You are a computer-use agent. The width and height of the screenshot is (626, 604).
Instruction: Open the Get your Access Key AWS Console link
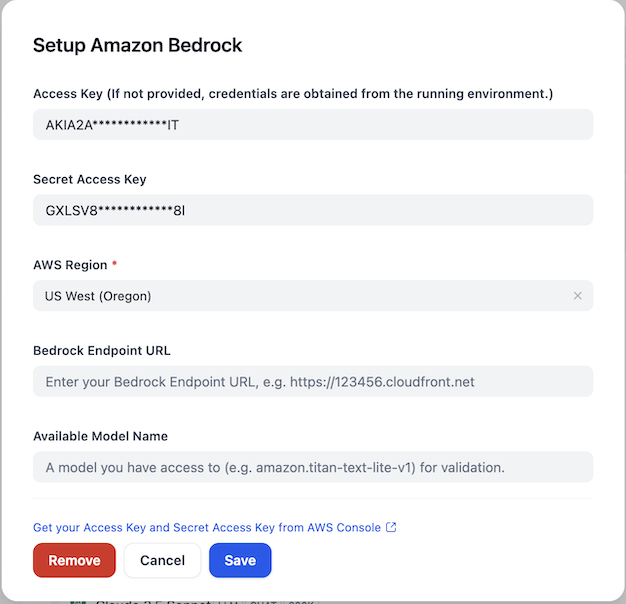click(207, 527)
